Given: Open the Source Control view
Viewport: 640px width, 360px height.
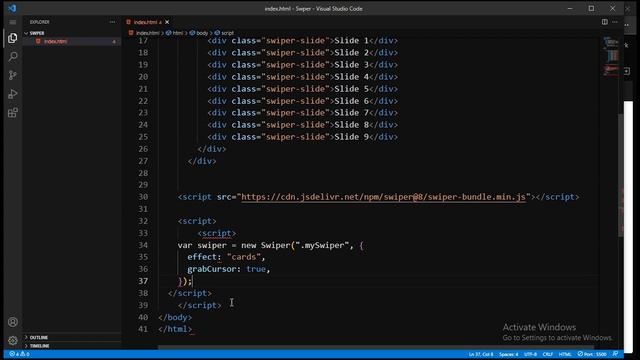Looking at the screenshot, I should (x=13, y=75).
